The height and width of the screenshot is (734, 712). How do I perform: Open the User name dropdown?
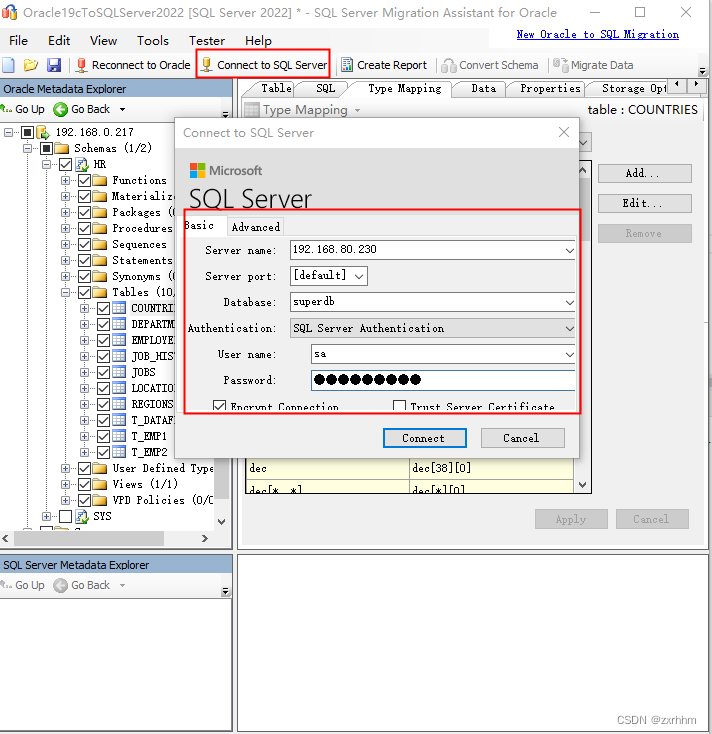point(569,355)
